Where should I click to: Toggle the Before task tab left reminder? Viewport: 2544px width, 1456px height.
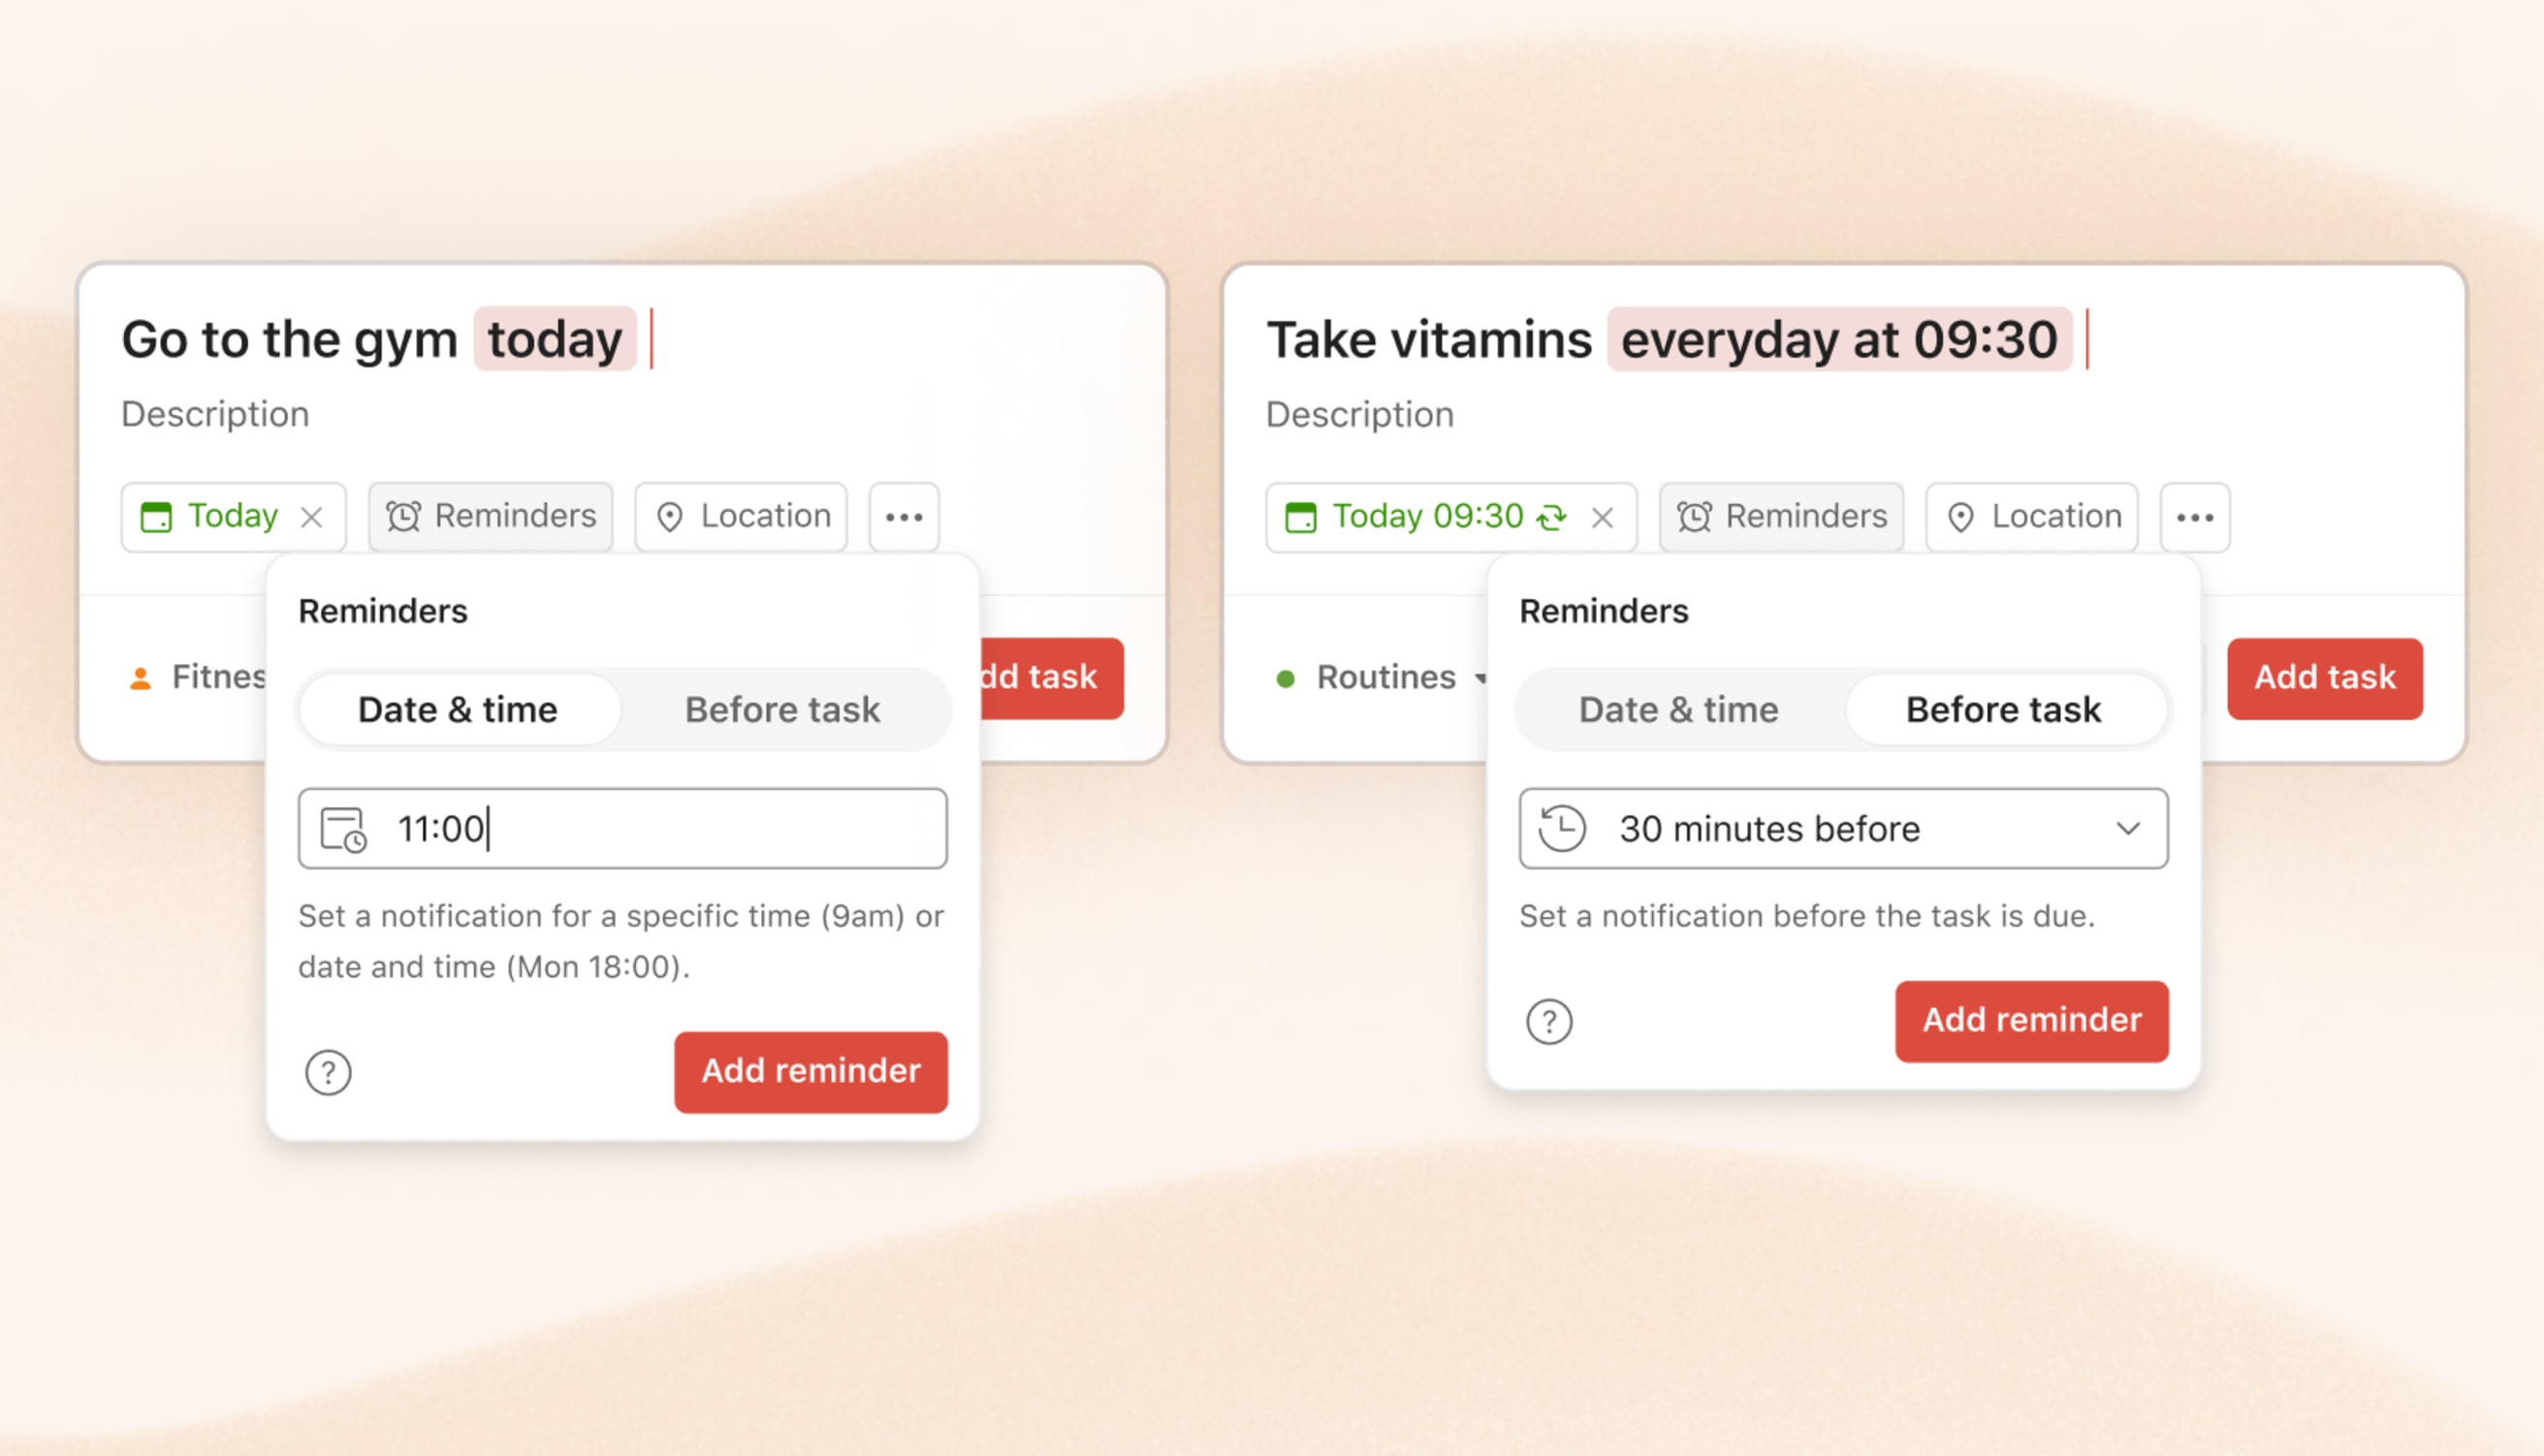(x=782, y=708)
